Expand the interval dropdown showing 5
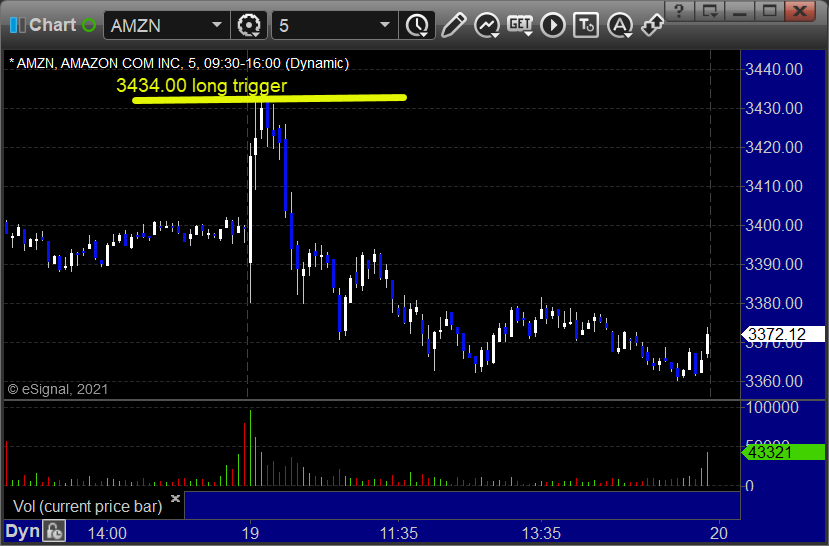Screen dimensions: 829x546 (385, 25)
